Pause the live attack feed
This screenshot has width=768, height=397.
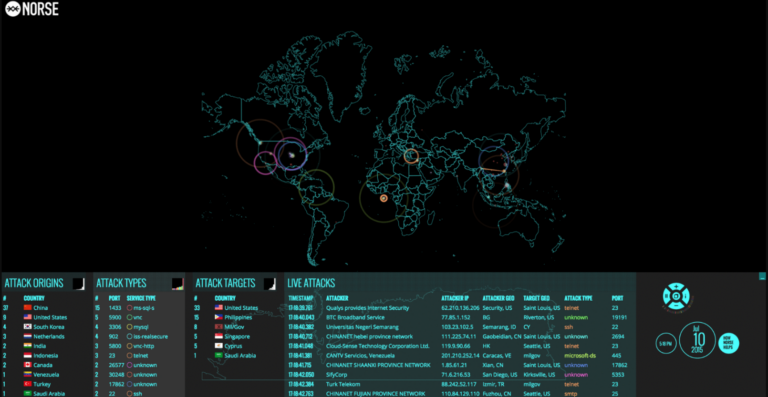(x=667, y=296)
